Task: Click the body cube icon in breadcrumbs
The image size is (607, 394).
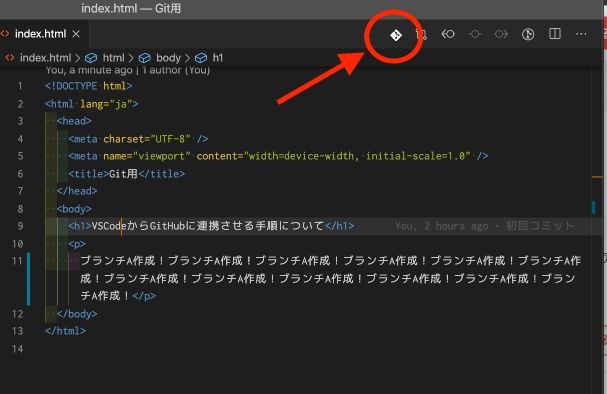Action: click(144, 58)
